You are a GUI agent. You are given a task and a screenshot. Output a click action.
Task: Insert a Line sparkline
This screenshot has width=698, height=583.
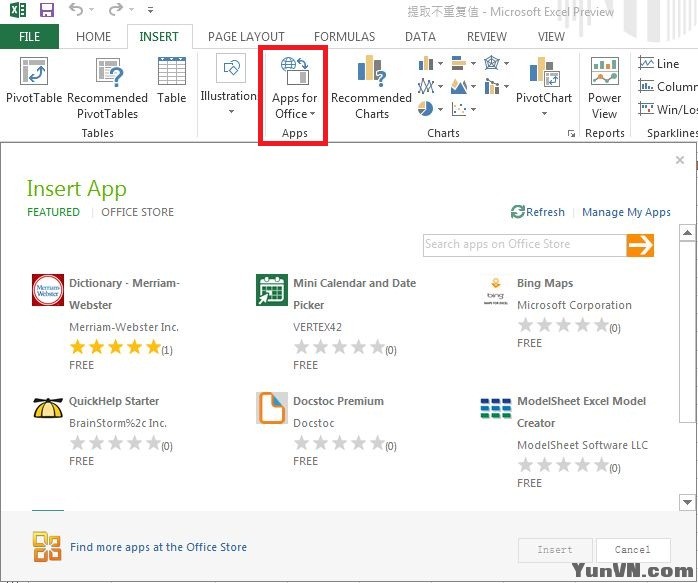[658, 63]
